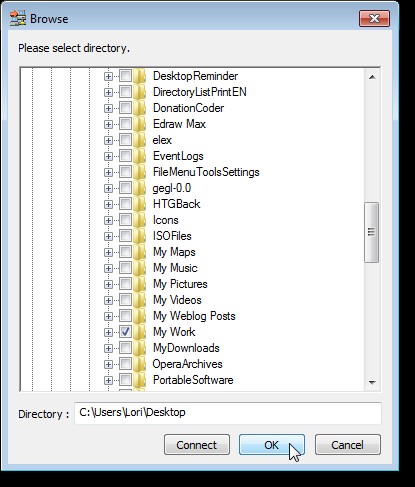Image resolution: width=415 pixels, height=487 pixels.
Task: Click the Cancel button
Action: (348, 445)
